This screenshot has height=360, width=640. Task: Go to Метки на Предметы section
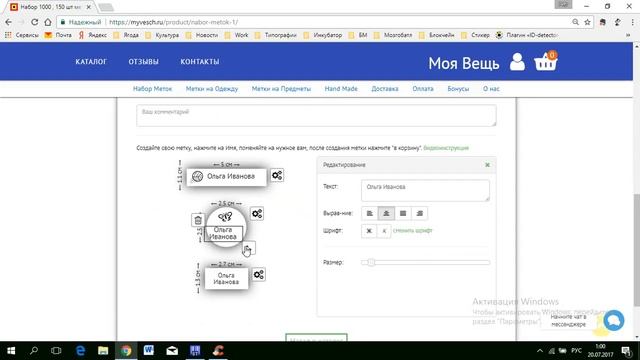[x=281, y=89]
